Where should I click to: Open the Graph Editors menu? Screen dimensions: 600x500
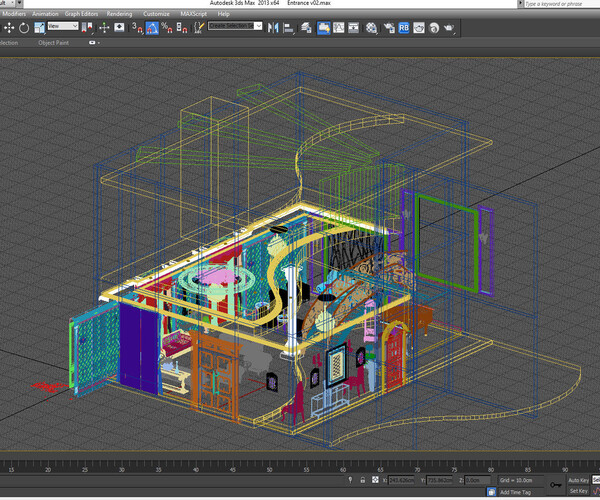click(81, 14)
